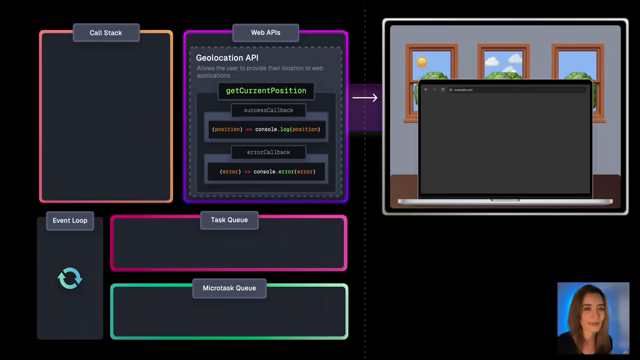The height and width of the screenshot is (360, 640).
Task: Click the getCurrentPosition function label
Action: [266, 91]
